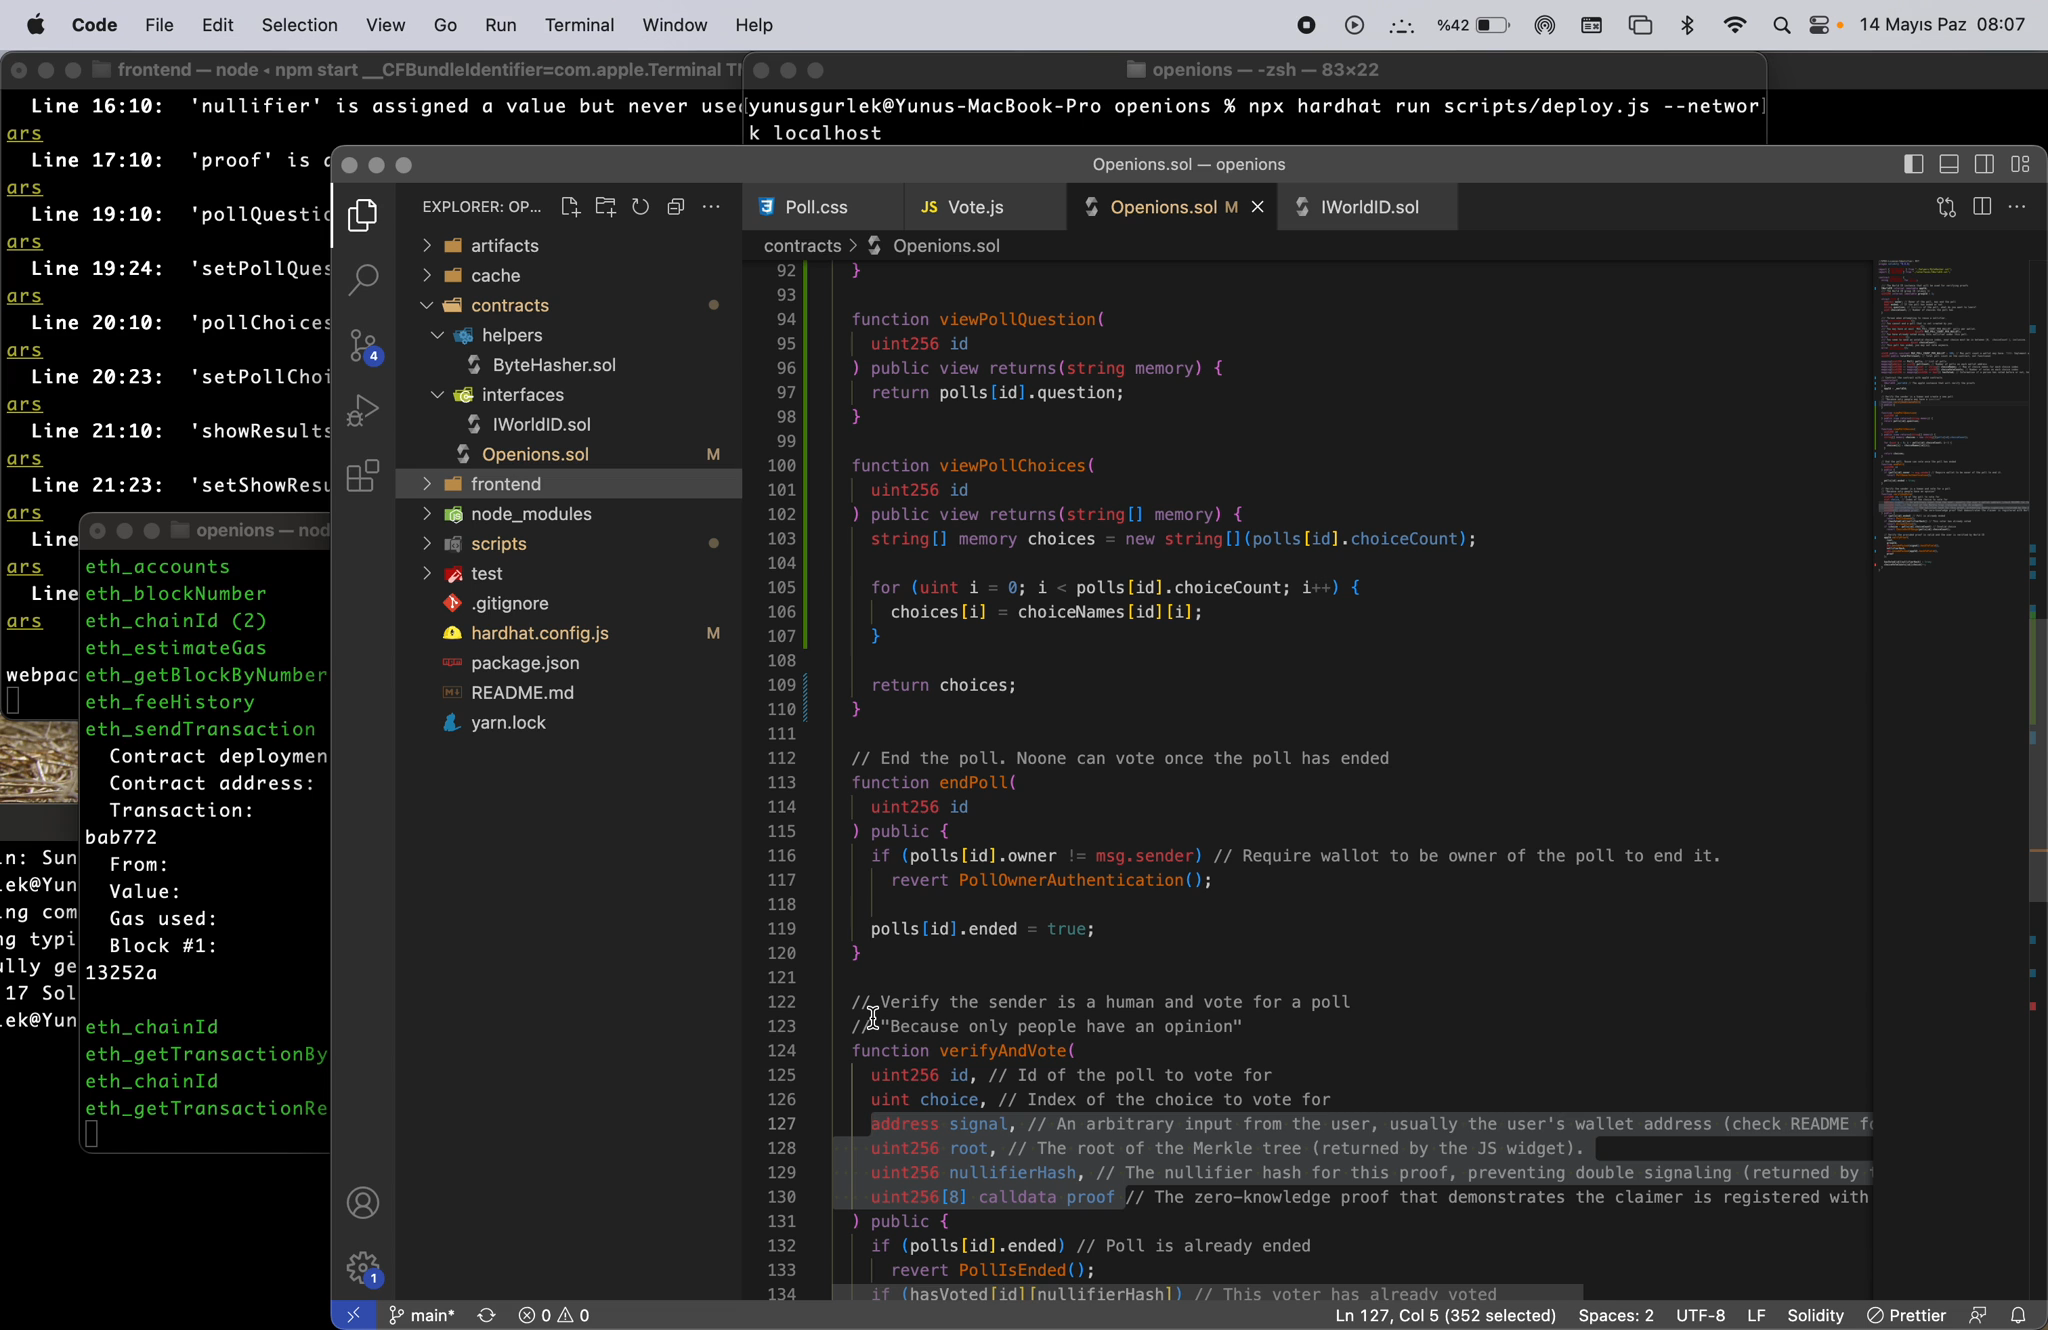
Task: Open notifications bell in status bar
Action: (x=2019, y=1315)
